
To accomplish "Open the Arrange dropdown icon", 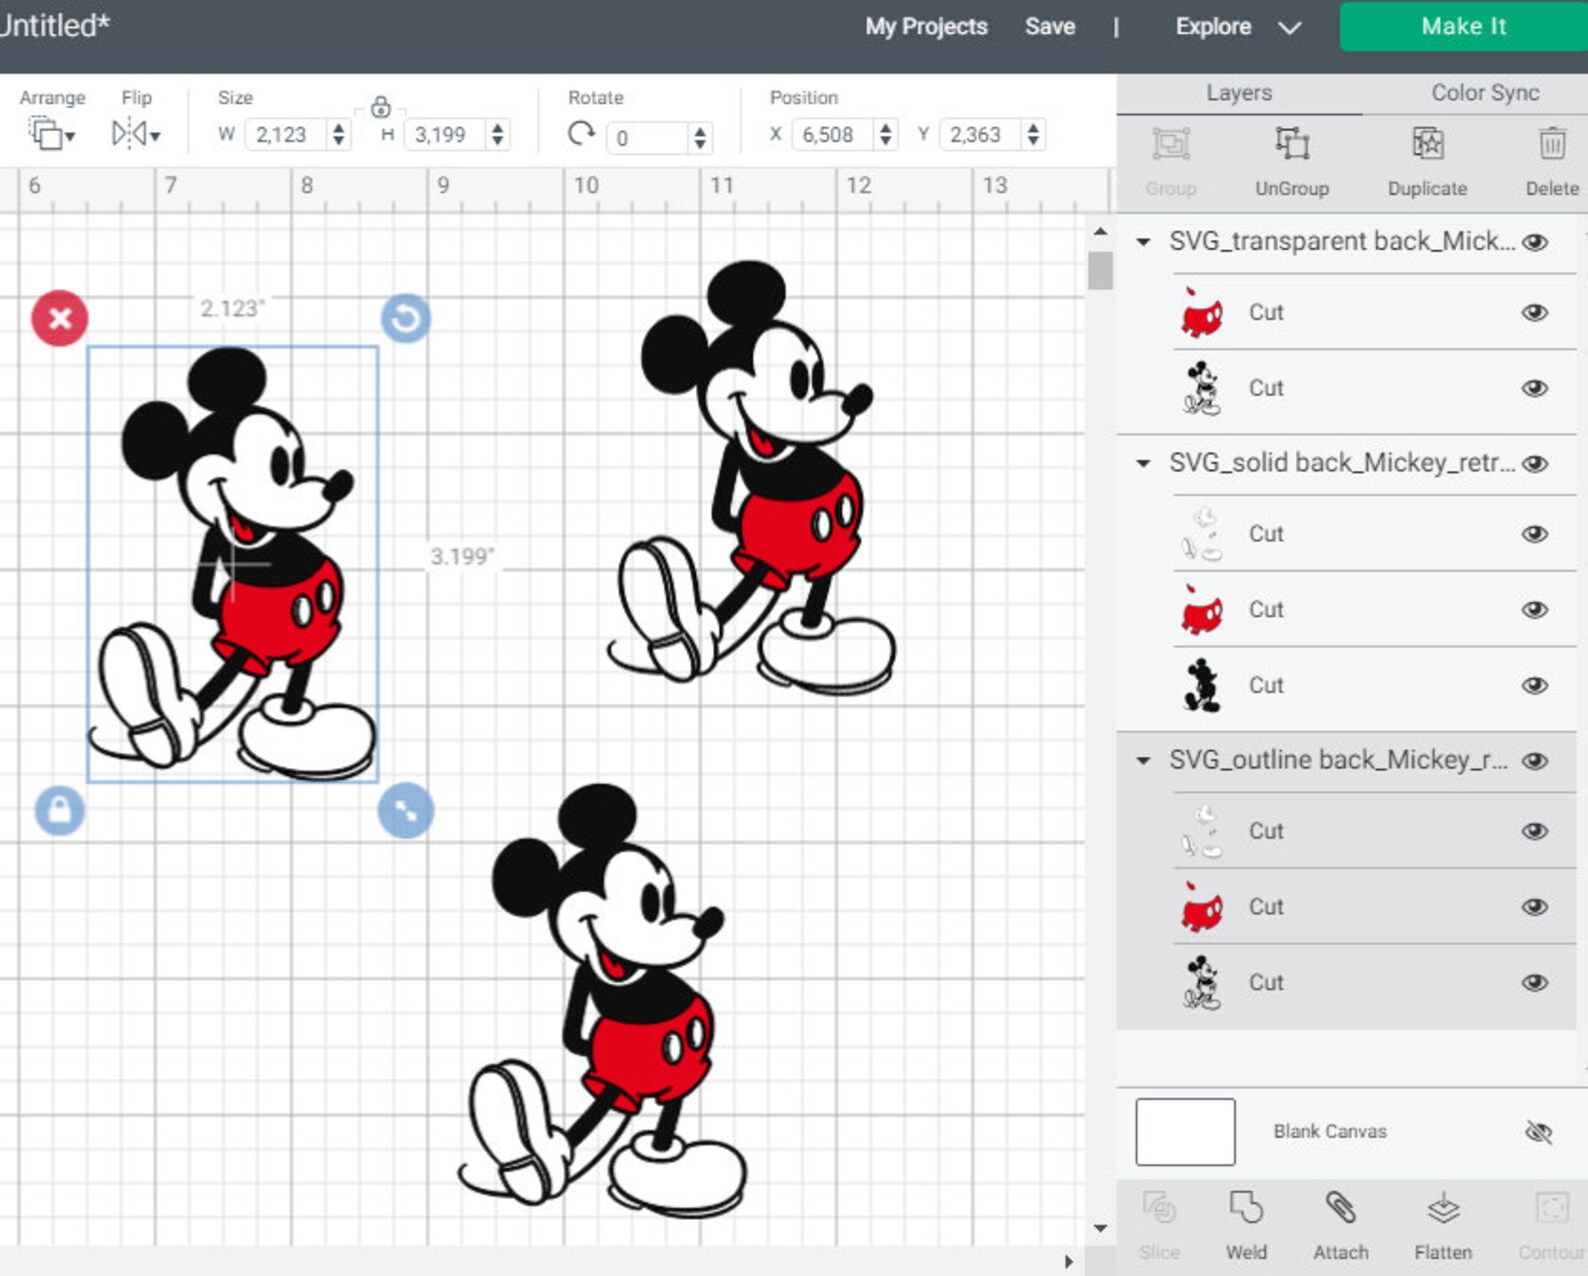I will tap(51, 133).
